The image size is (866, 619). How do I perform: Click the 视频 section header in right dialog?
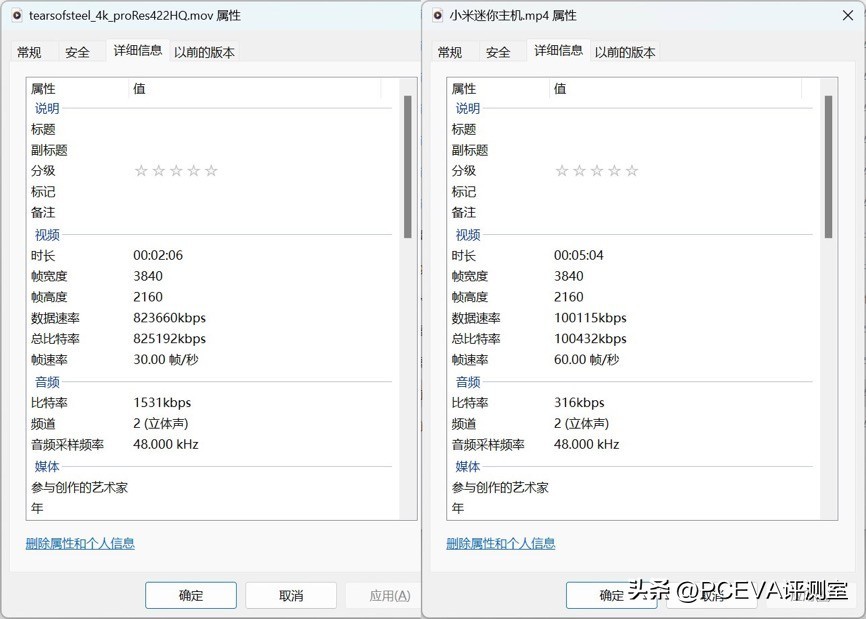(467, 234)
